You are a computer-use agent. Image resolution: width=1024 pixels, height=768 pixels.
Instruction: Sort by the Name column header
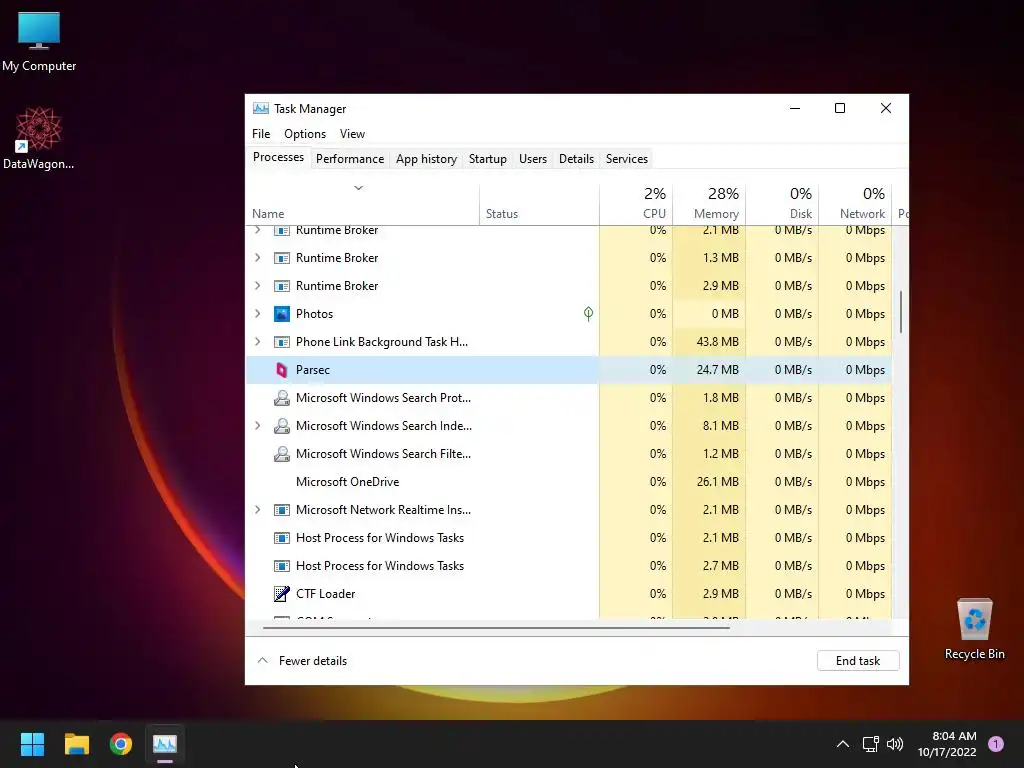click(x=362, y=204)
